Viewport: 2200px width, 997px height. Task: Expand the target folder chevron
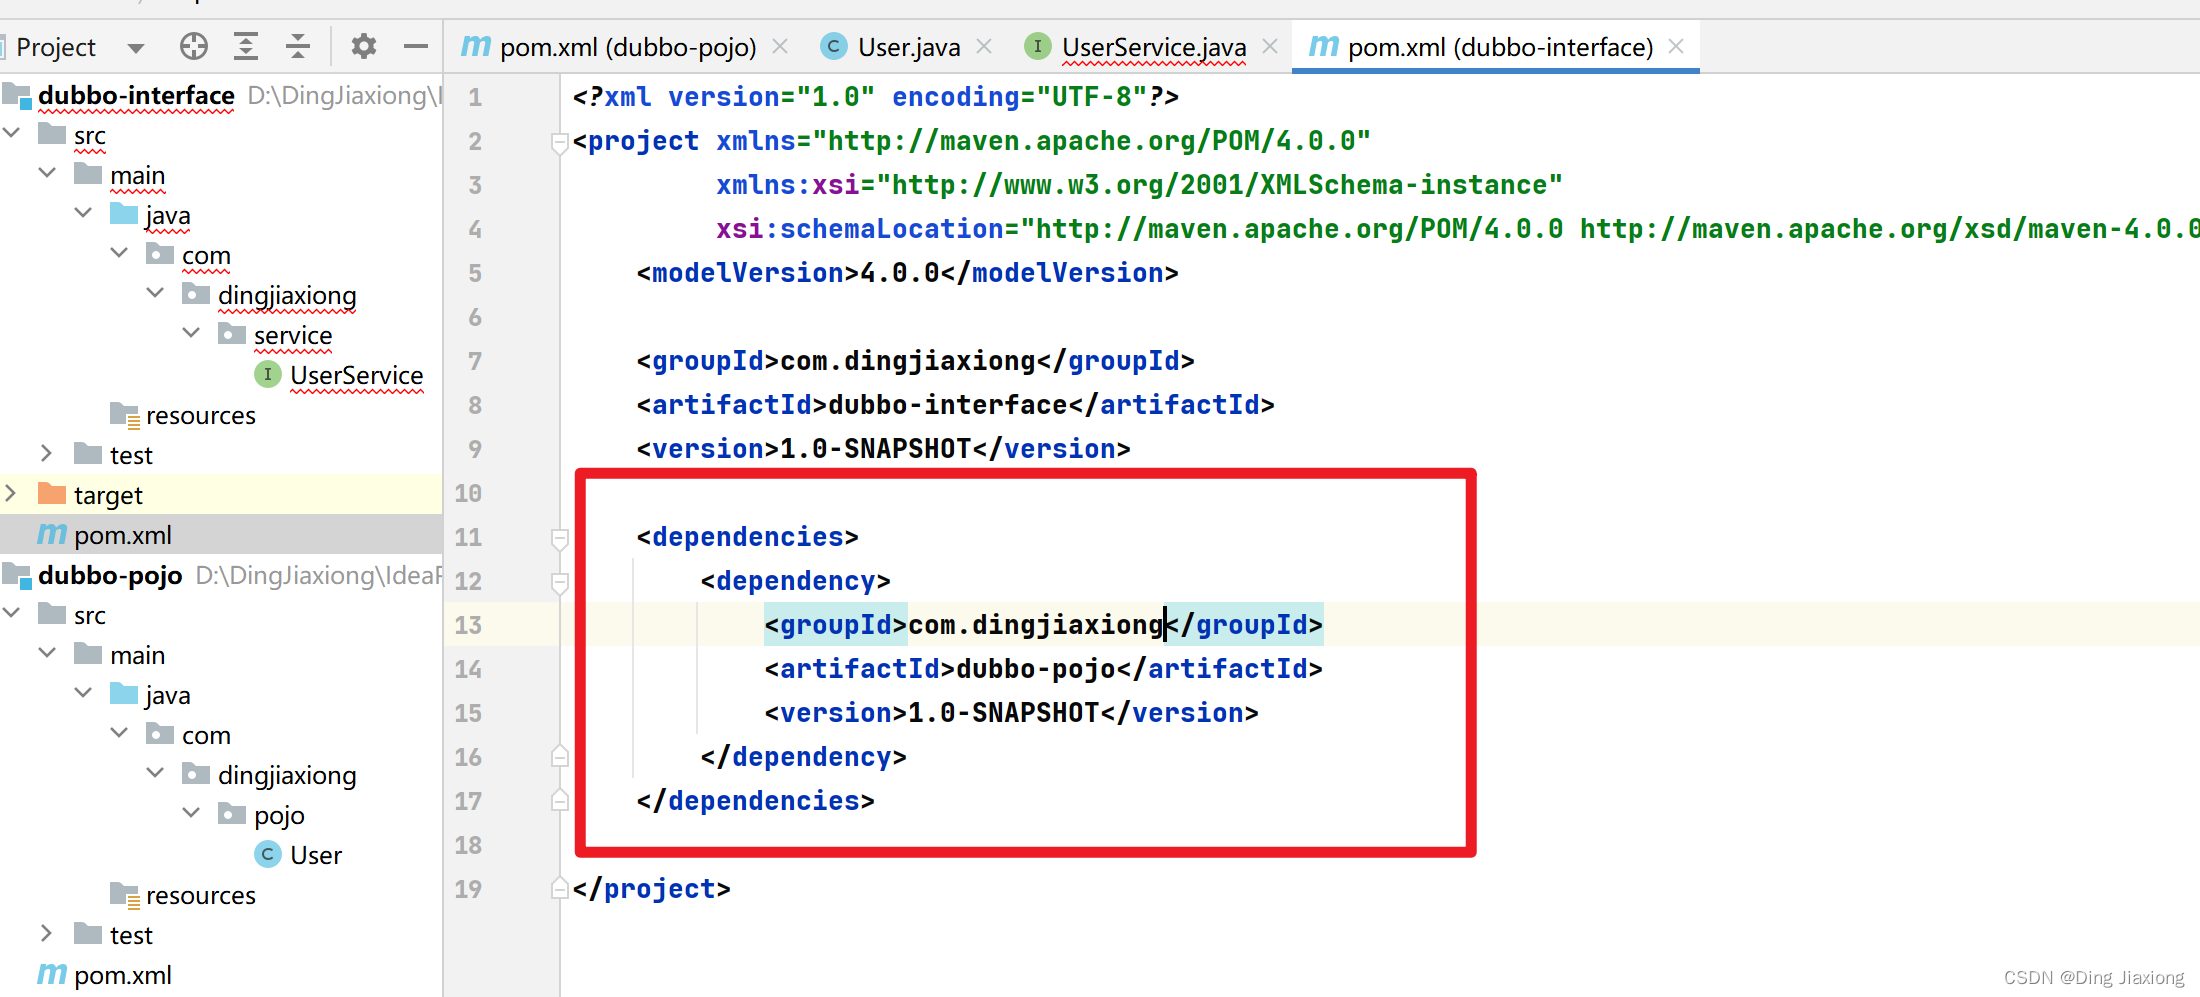point(10,493)
